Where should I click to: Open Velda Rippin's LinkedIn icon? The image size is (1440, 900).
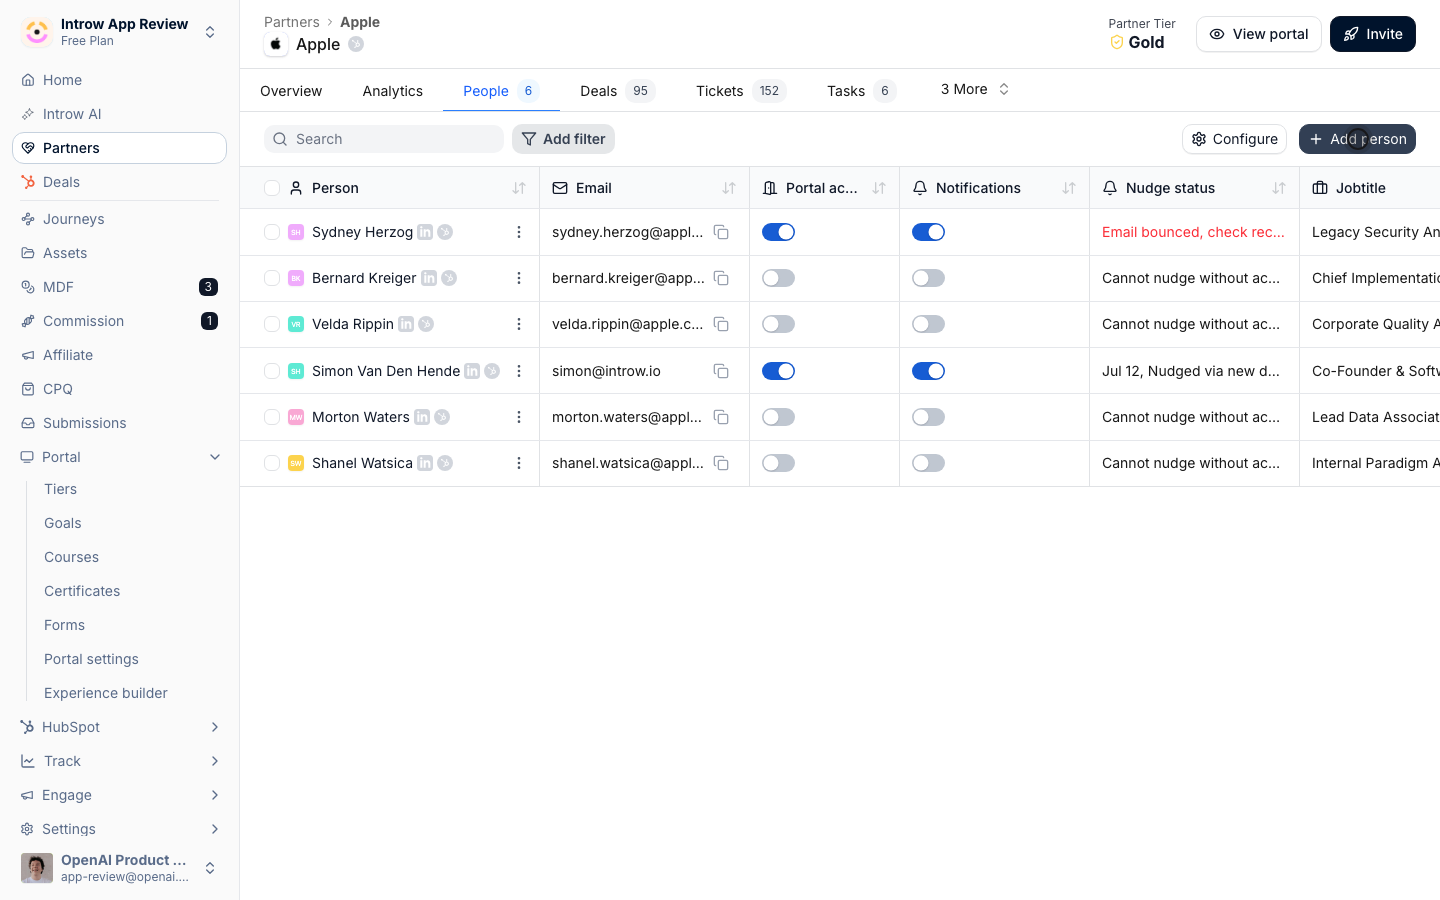[406, 324]
